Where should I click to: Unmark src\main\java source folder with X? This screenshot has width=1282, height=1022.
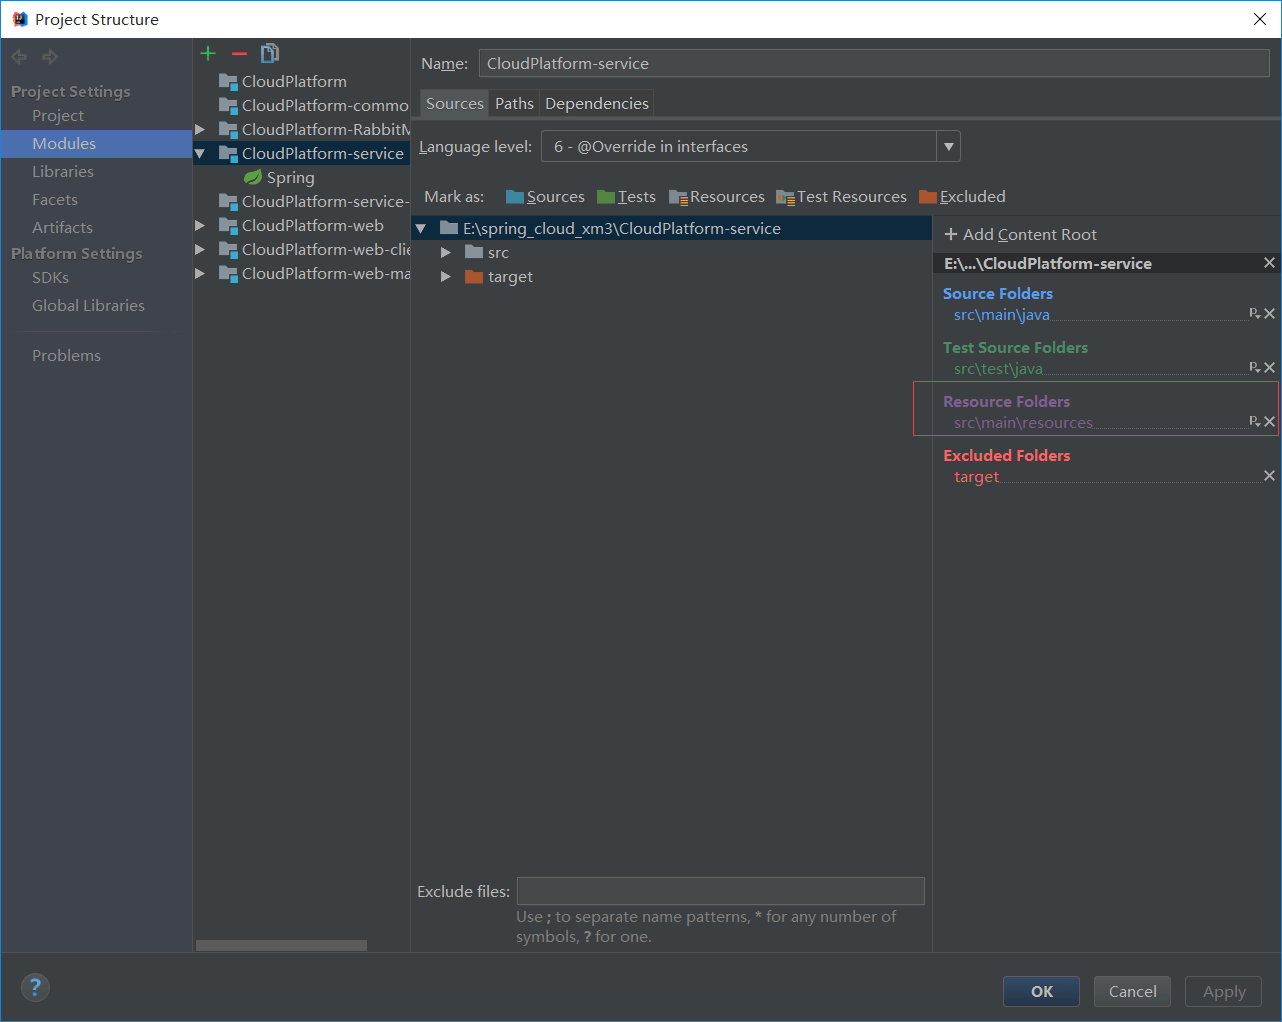[x=1269, y=314]
